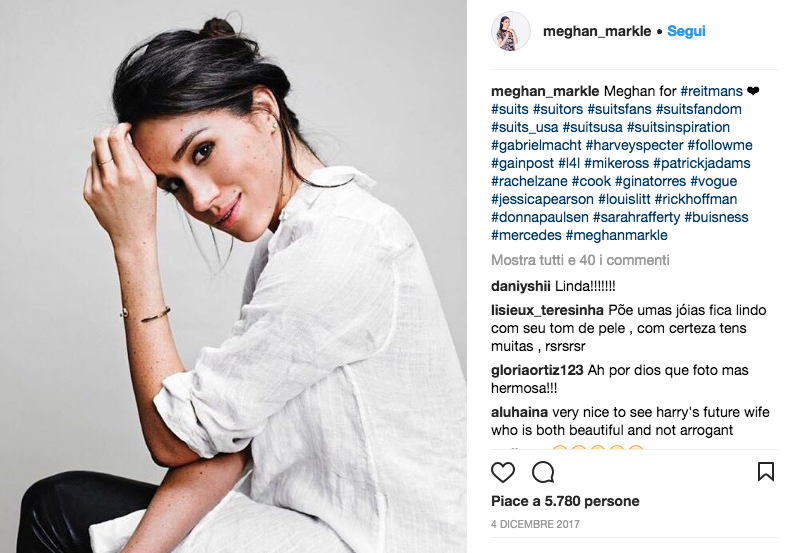View who liked via Piace a 5.780 persone
The image size is (792, 553).
tap(565, 501)
